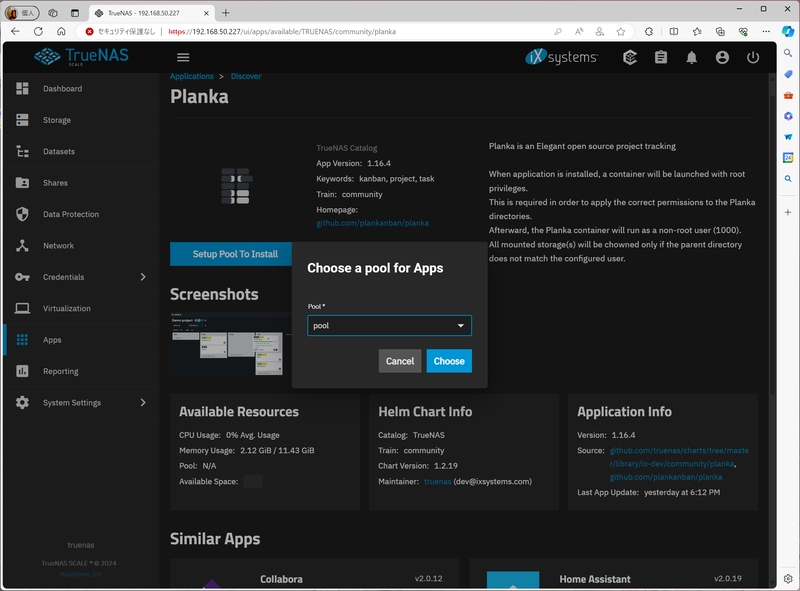Open the Edge sidebar search icon
Screen dimensions: 800x591
click(788, 53)
